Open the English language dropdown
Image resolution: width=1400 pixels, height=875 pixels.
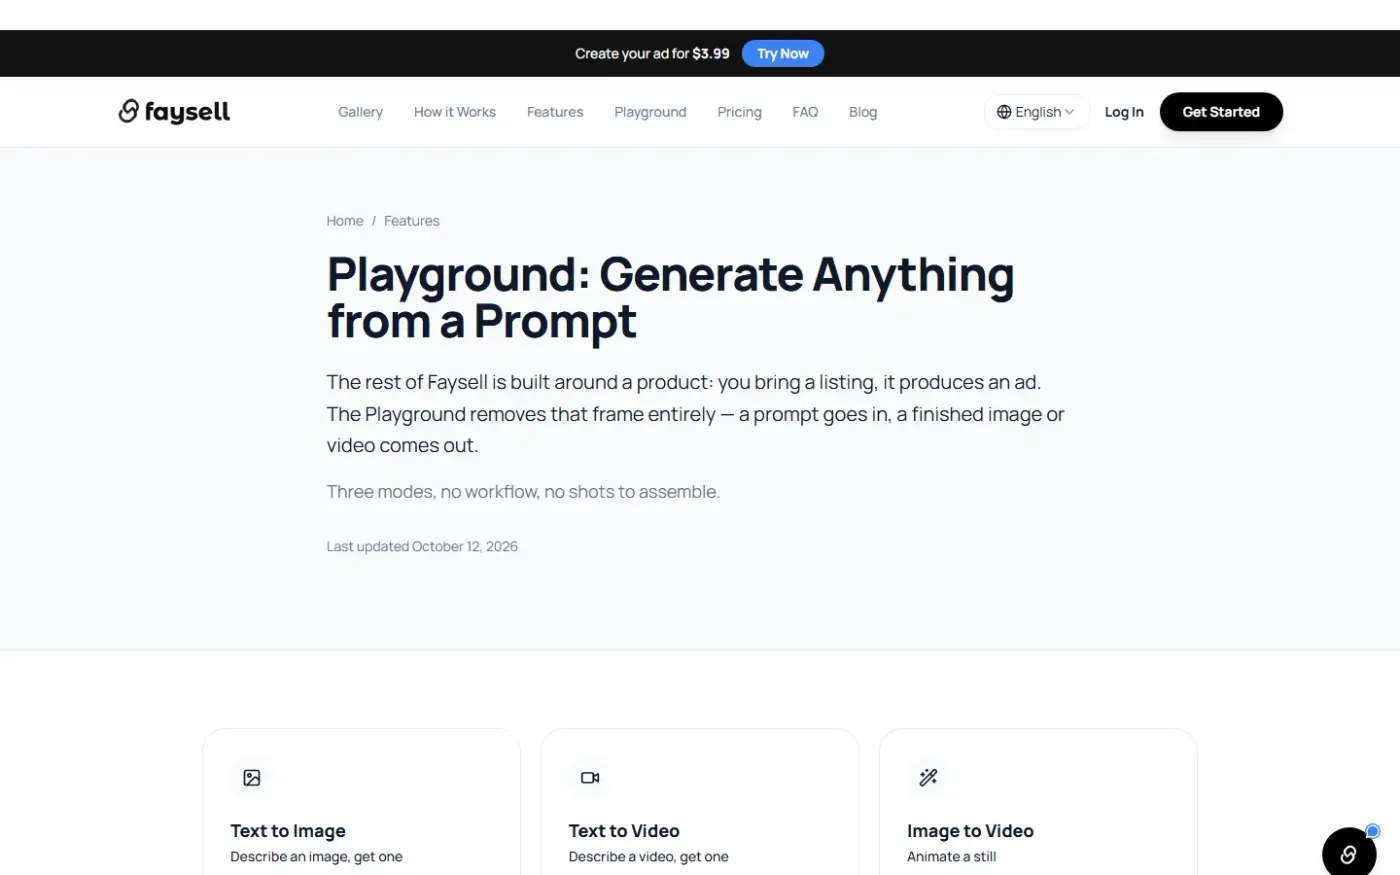[x=1036, y=112]
